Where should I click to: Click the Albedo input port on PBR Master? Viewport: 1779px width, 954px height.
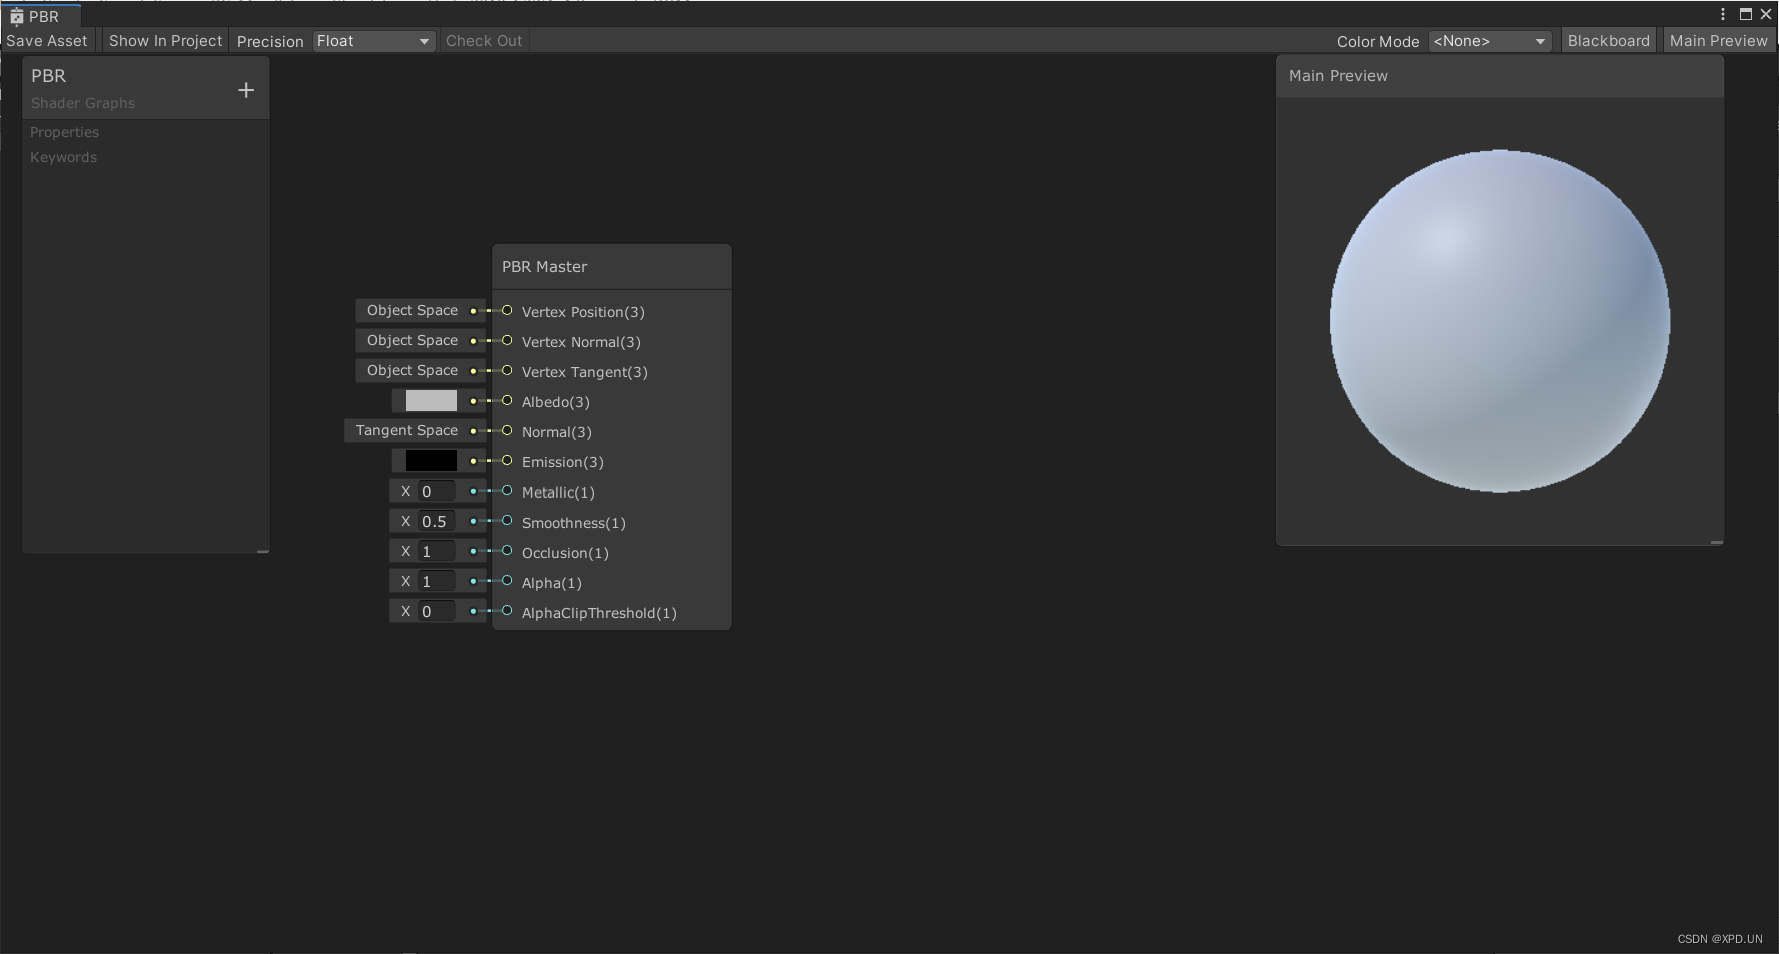(x=505, y=401)
